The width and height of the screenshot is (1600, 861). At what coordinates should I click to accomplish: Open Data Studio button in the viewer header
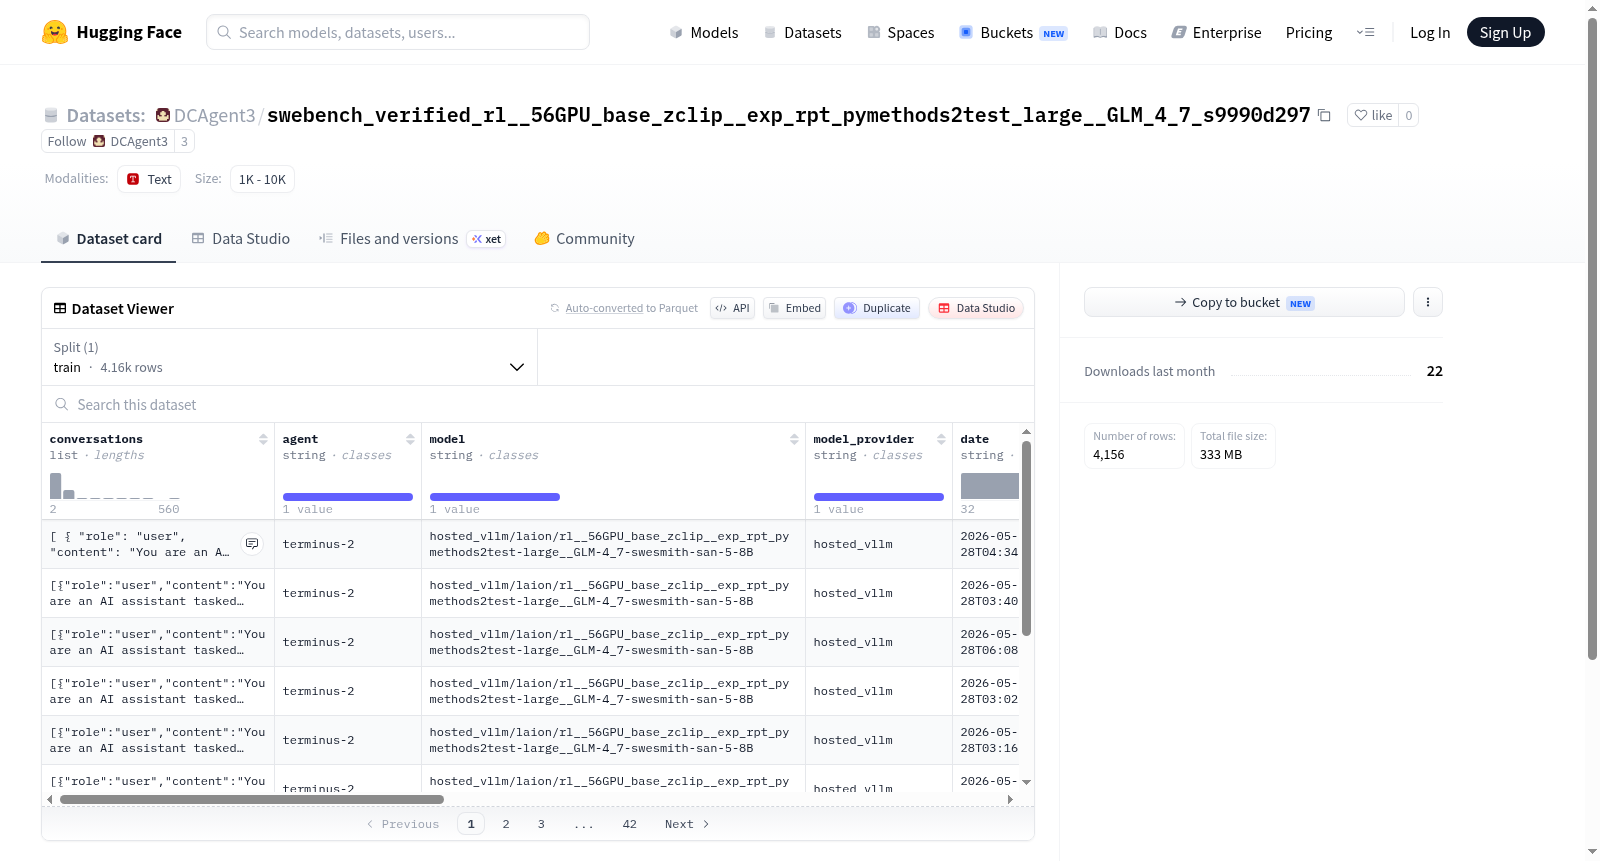pyautogui.click(x=976, y=308)
